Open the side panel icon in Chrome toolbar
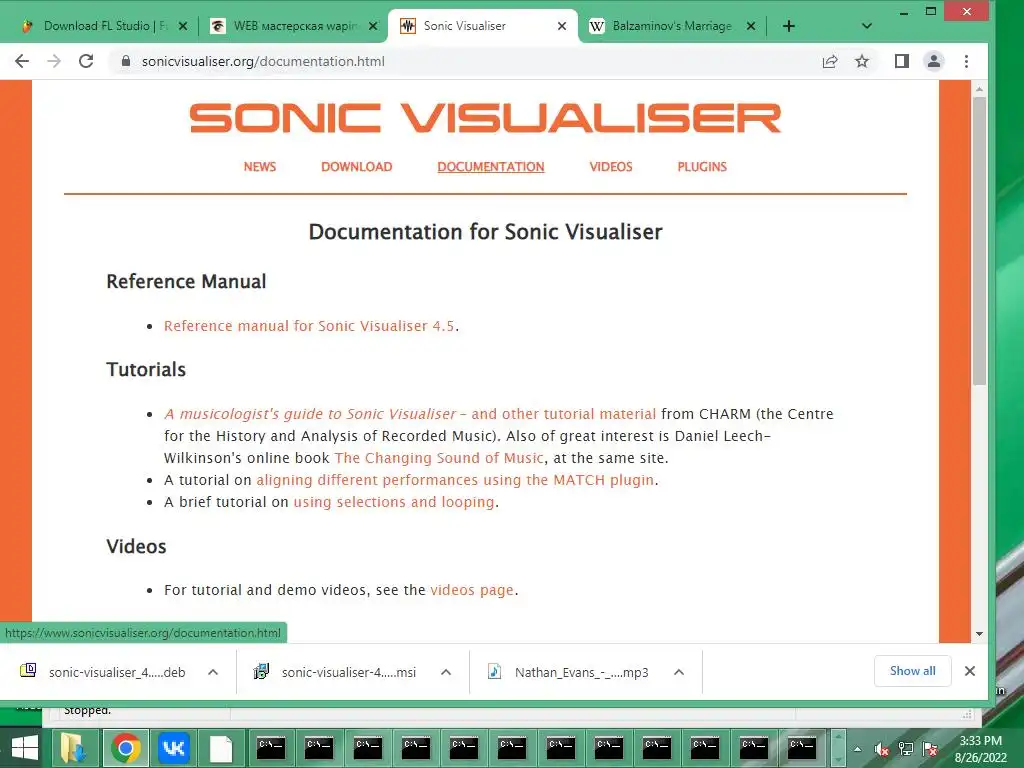1024x768 pixels. click(x=902, y=61)
